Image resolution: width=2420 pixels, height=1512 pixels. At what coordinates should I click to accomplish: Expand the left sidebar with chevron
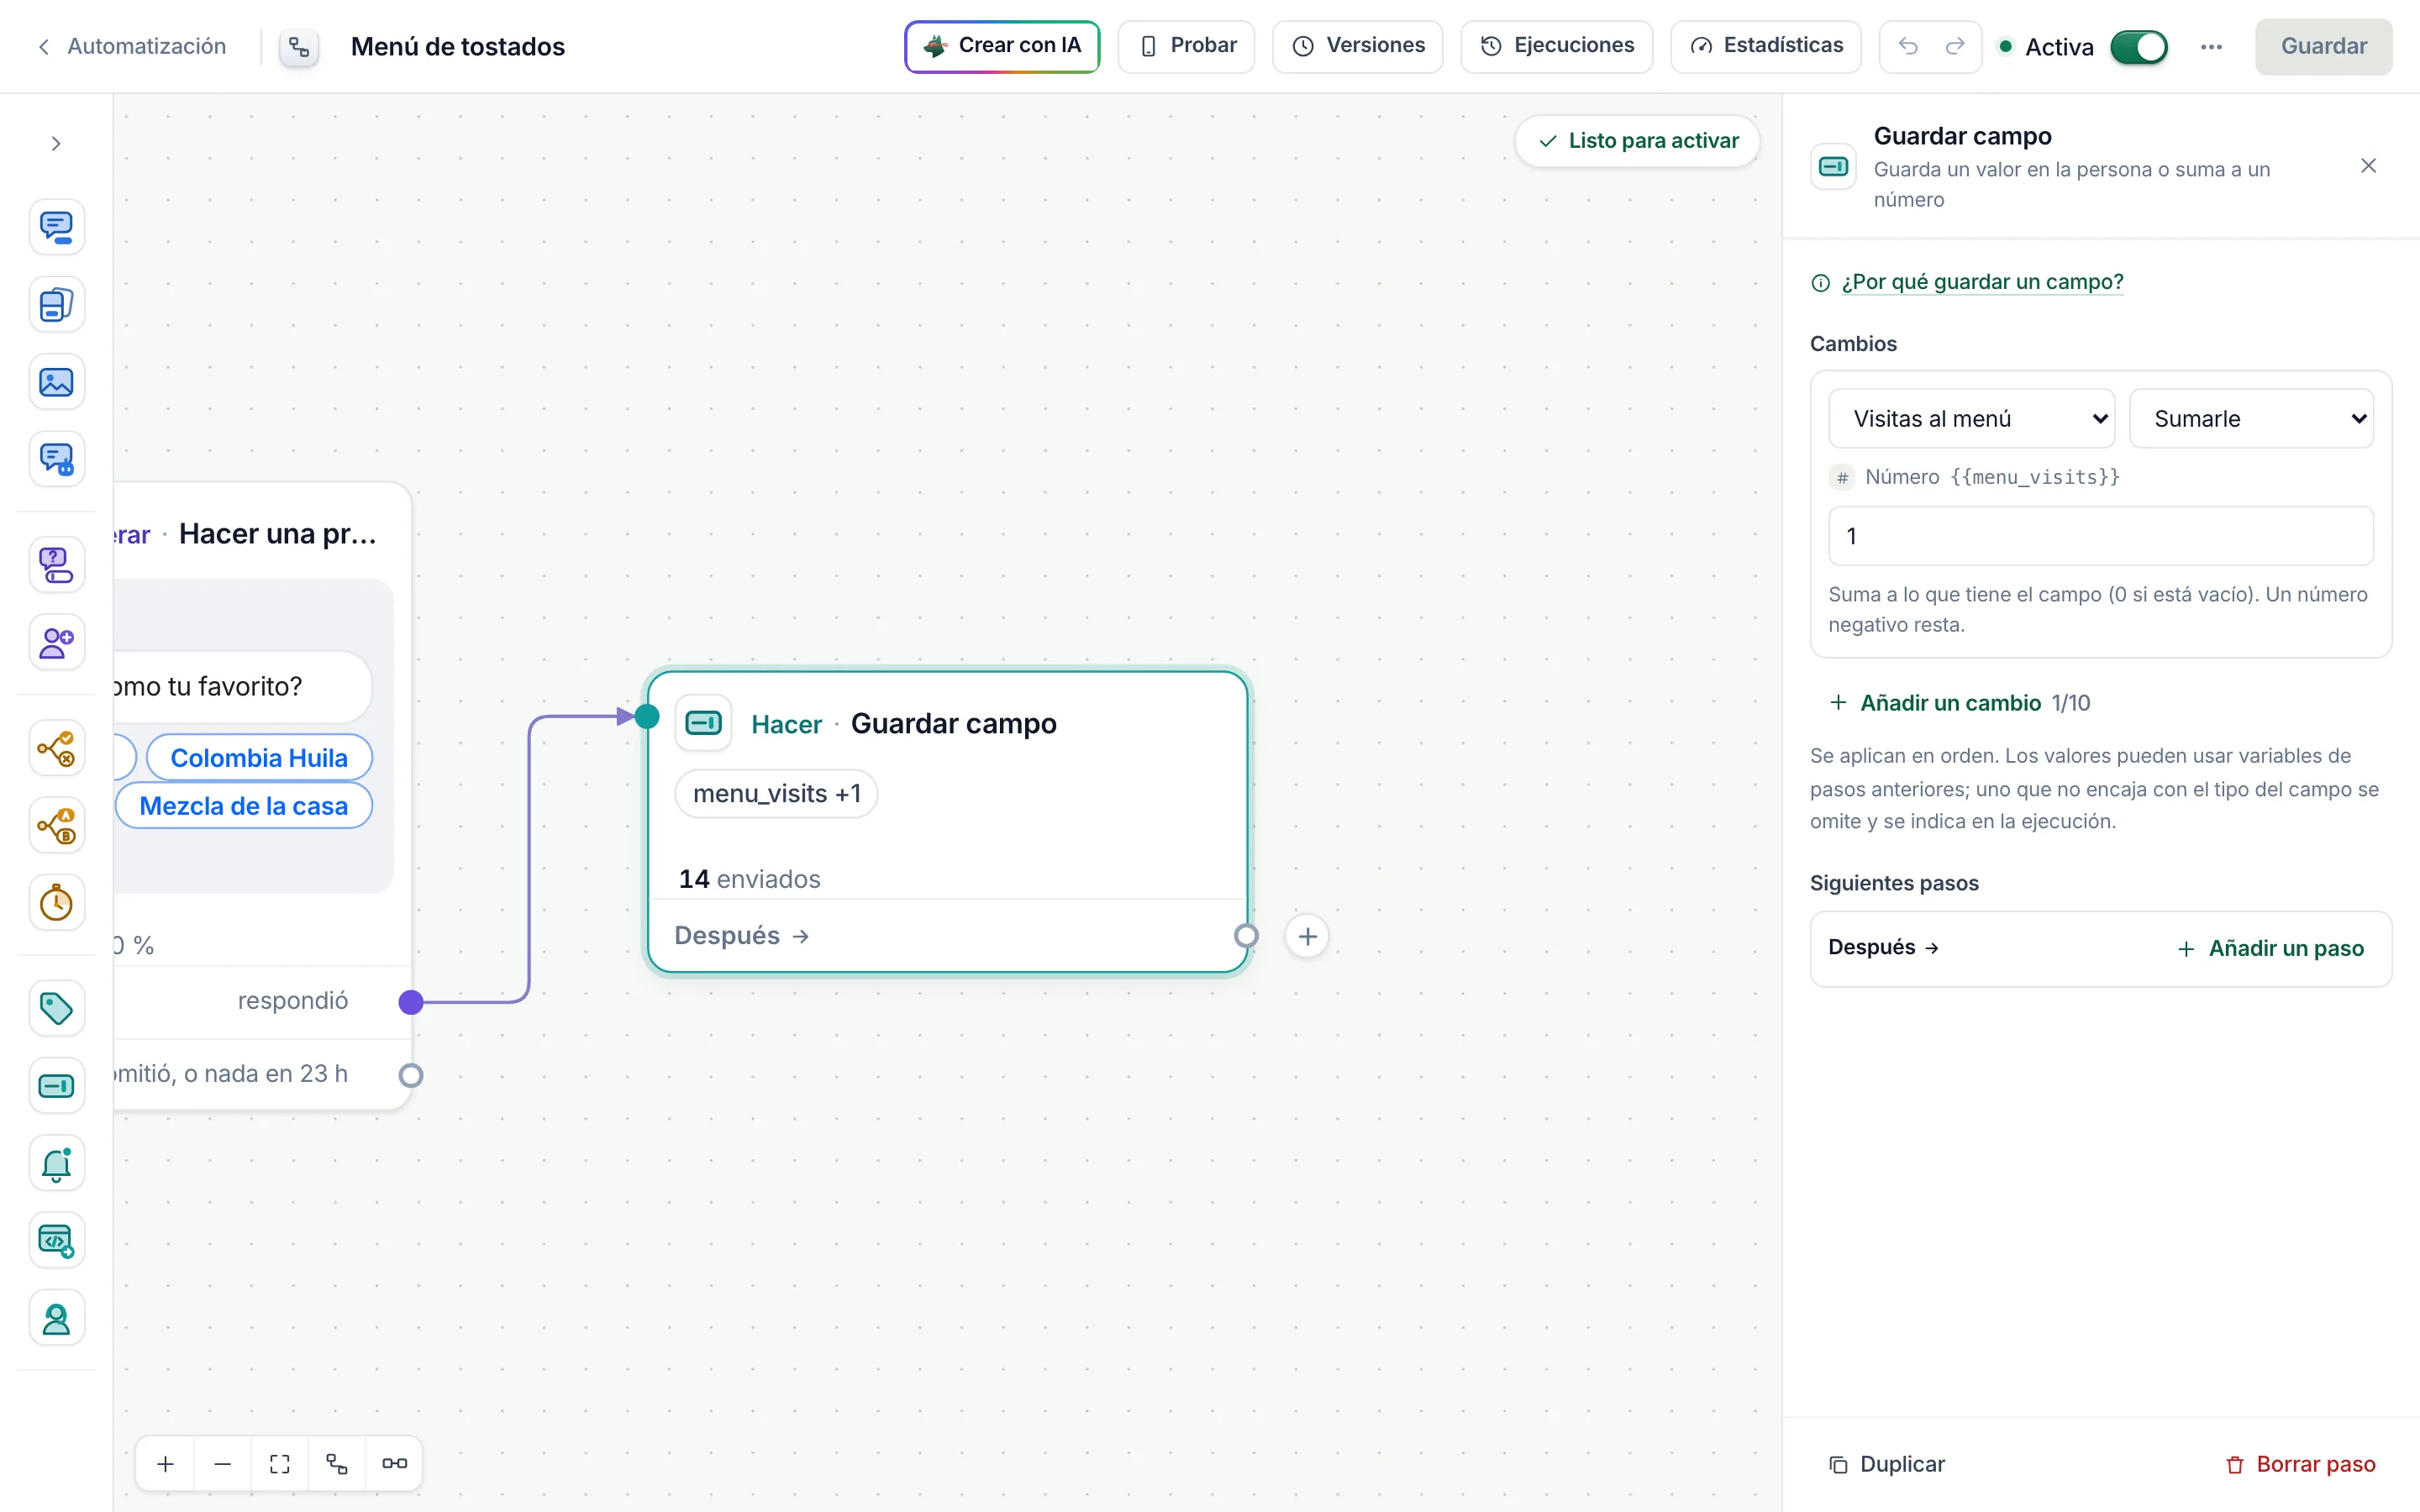pyautogui.click(x=56, y=144)
